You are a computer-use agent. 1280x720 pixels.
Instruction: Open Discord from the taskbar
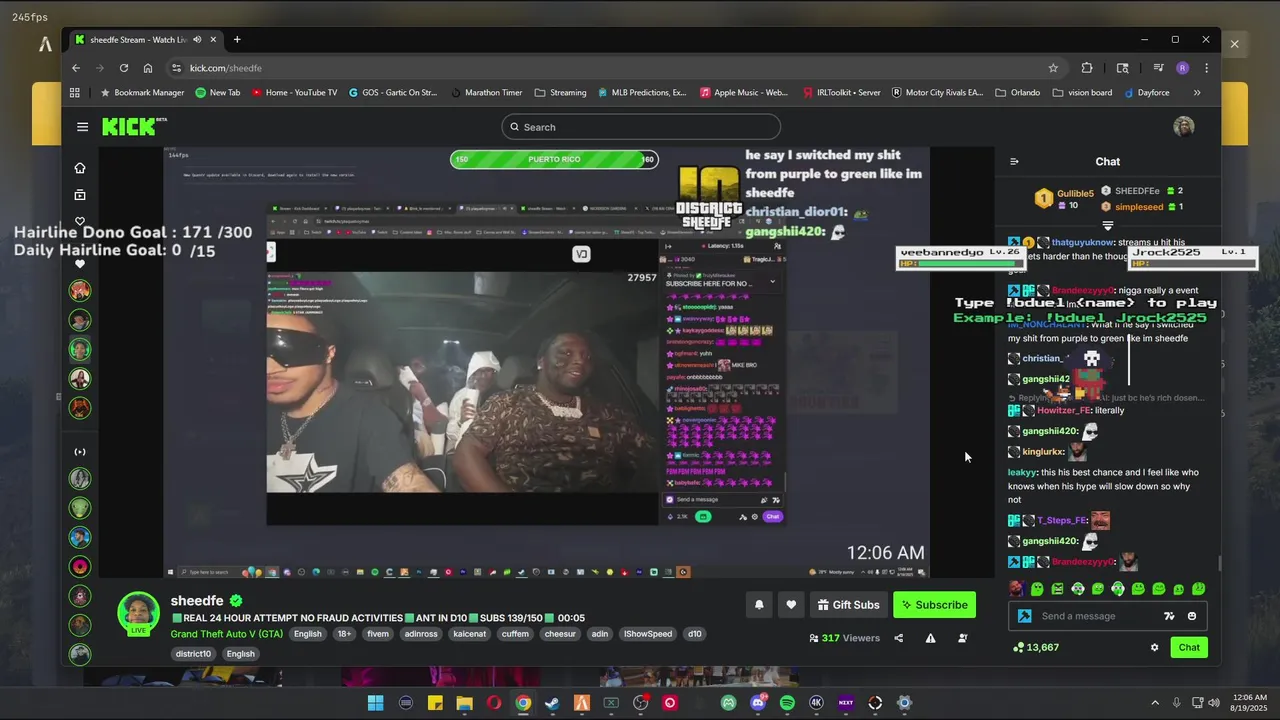(x=758, y=703)
